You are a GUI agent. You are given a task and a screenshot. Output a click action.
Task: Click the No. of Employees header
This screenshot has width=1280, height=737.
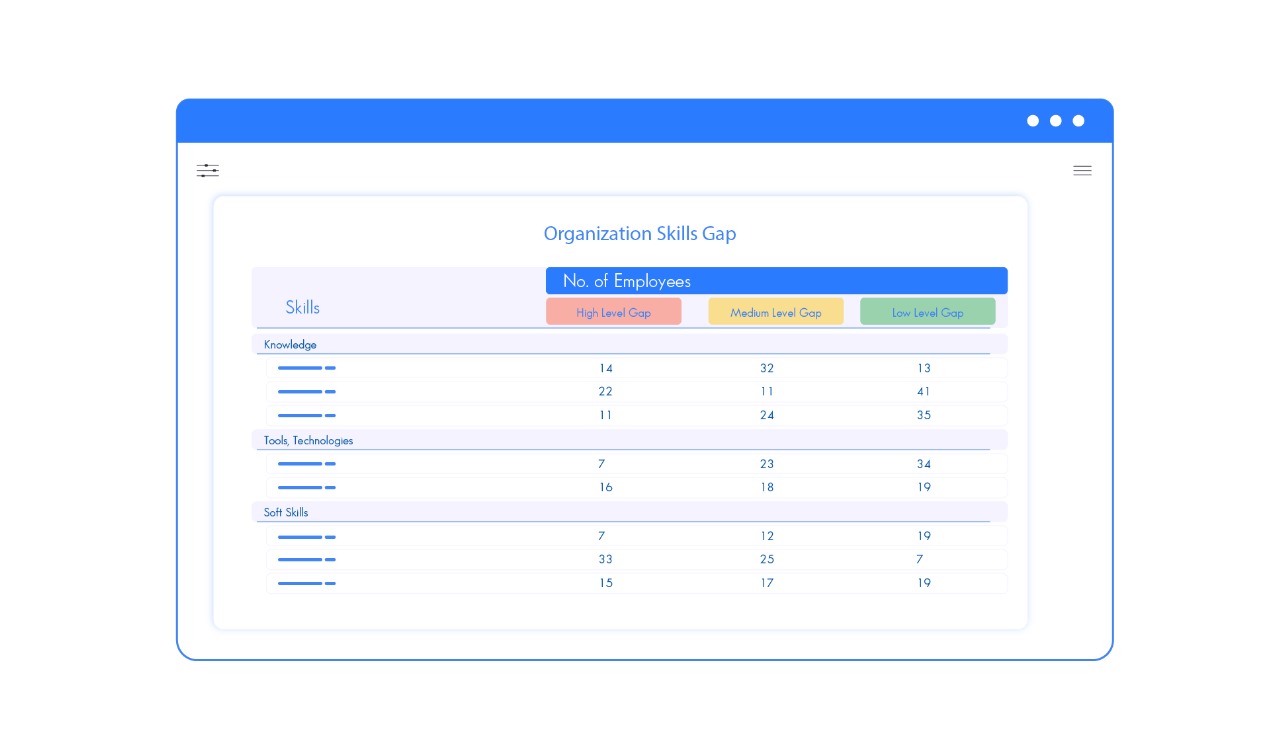point(776,281)
